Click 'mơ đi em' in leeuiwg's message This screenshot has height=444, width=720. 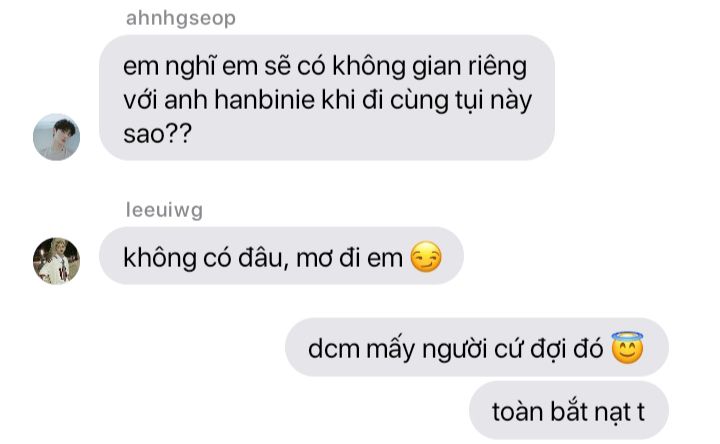pos(349,258)
